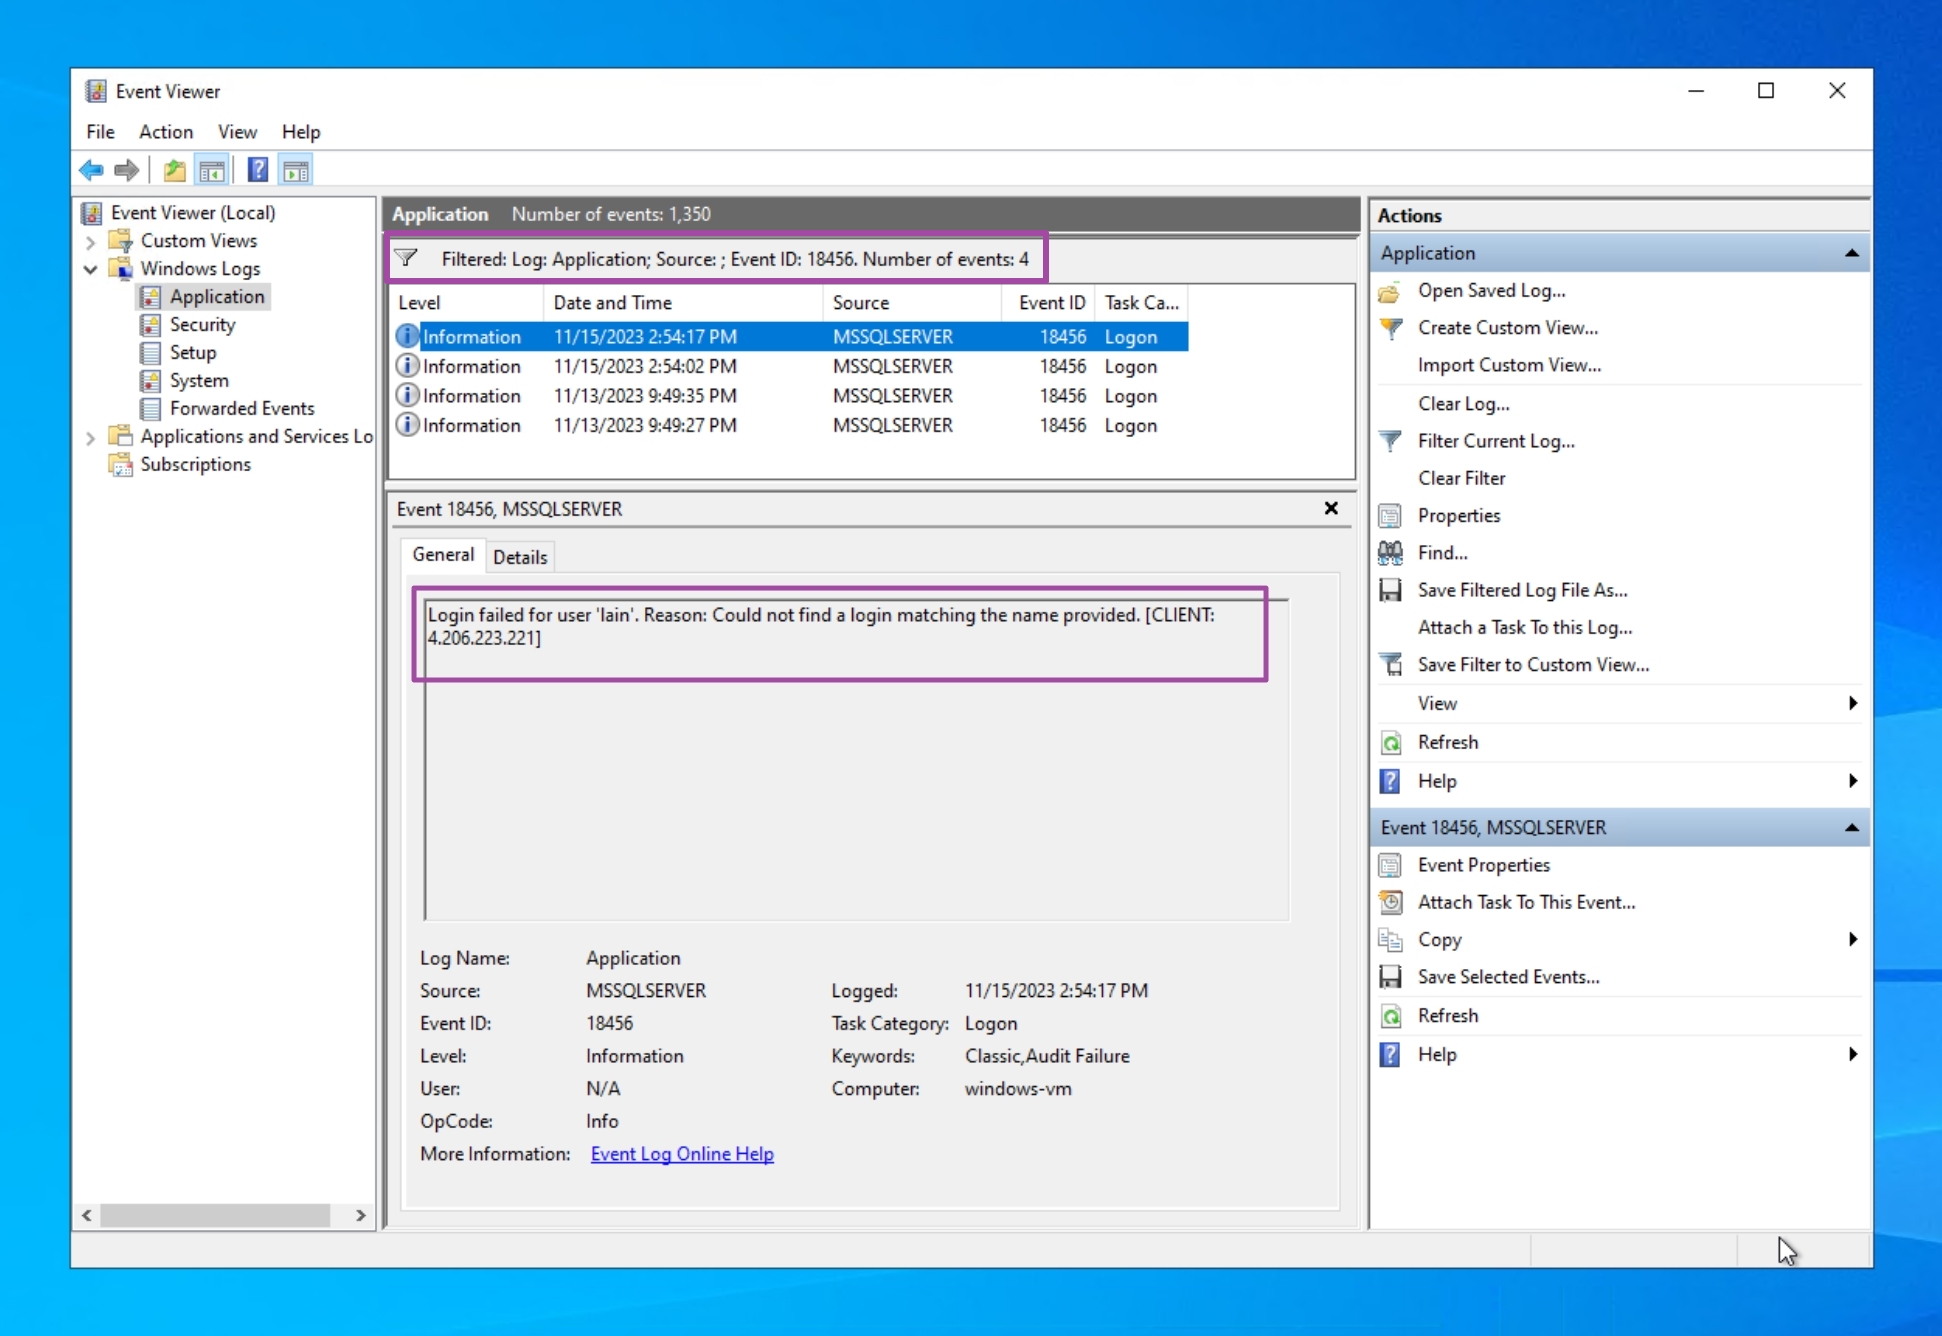Click the Copy icon in event actions
This screenshot has height=1336, width=1942.
point(1390,940)
